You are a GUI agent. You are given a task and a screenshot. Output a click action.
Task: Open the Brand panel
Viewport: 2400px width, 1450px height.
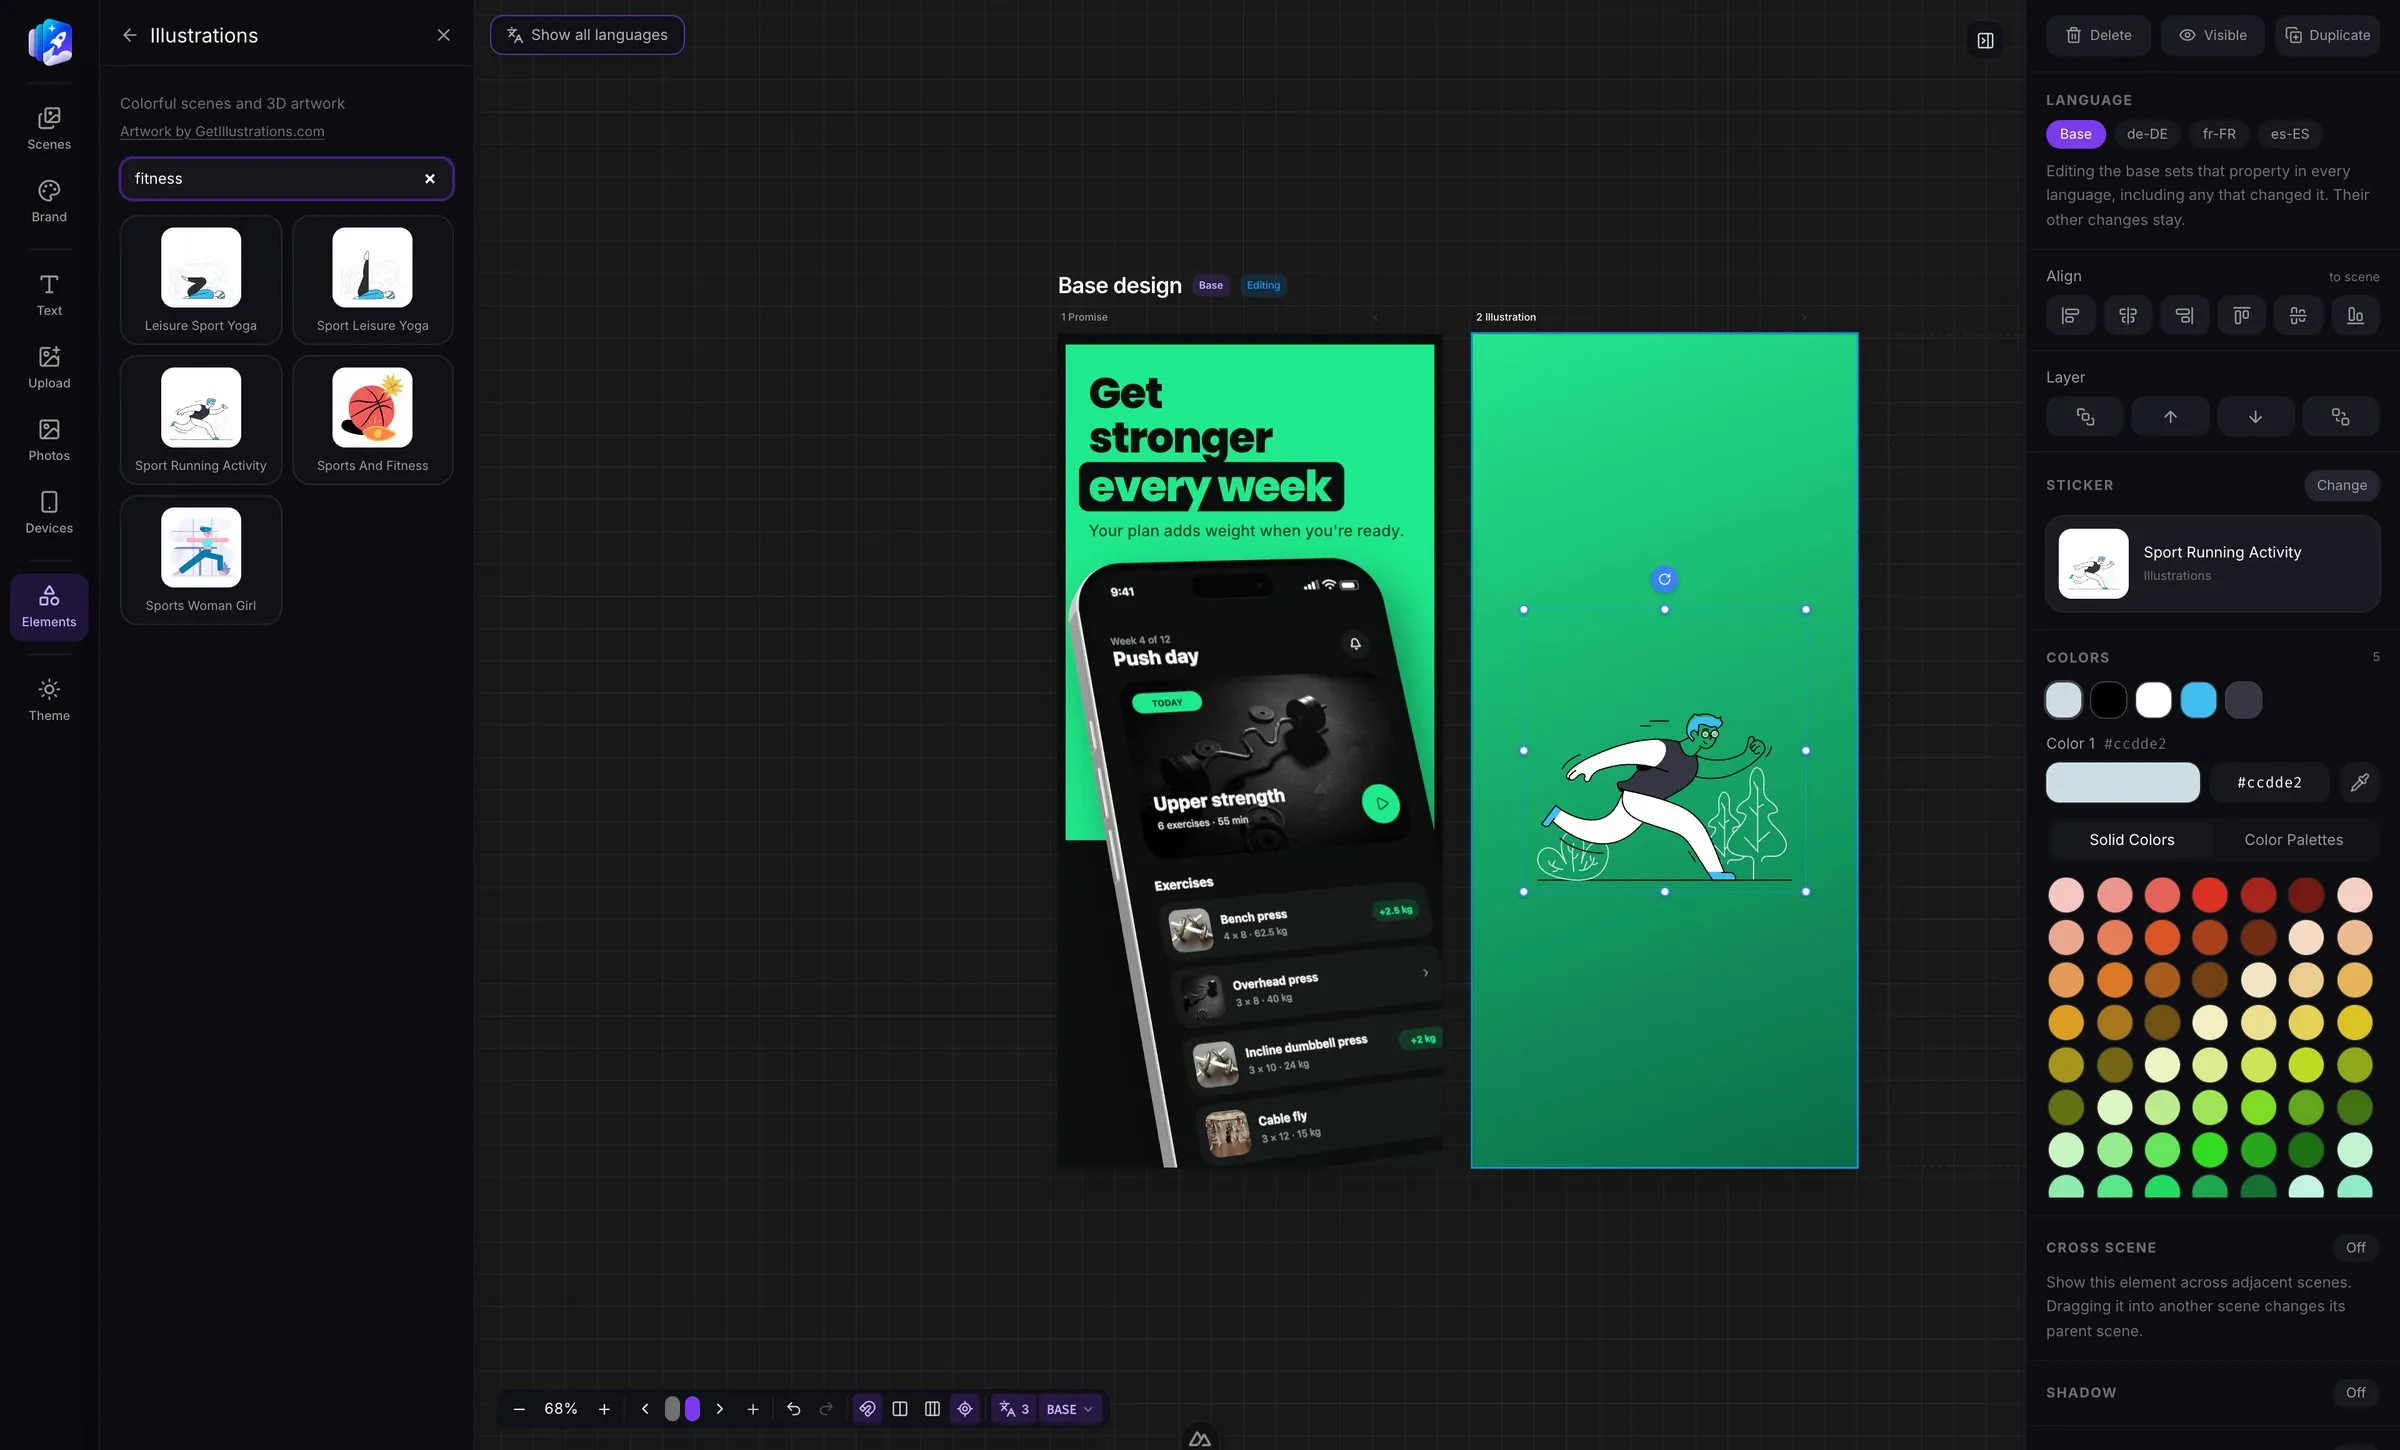(49, 201)
